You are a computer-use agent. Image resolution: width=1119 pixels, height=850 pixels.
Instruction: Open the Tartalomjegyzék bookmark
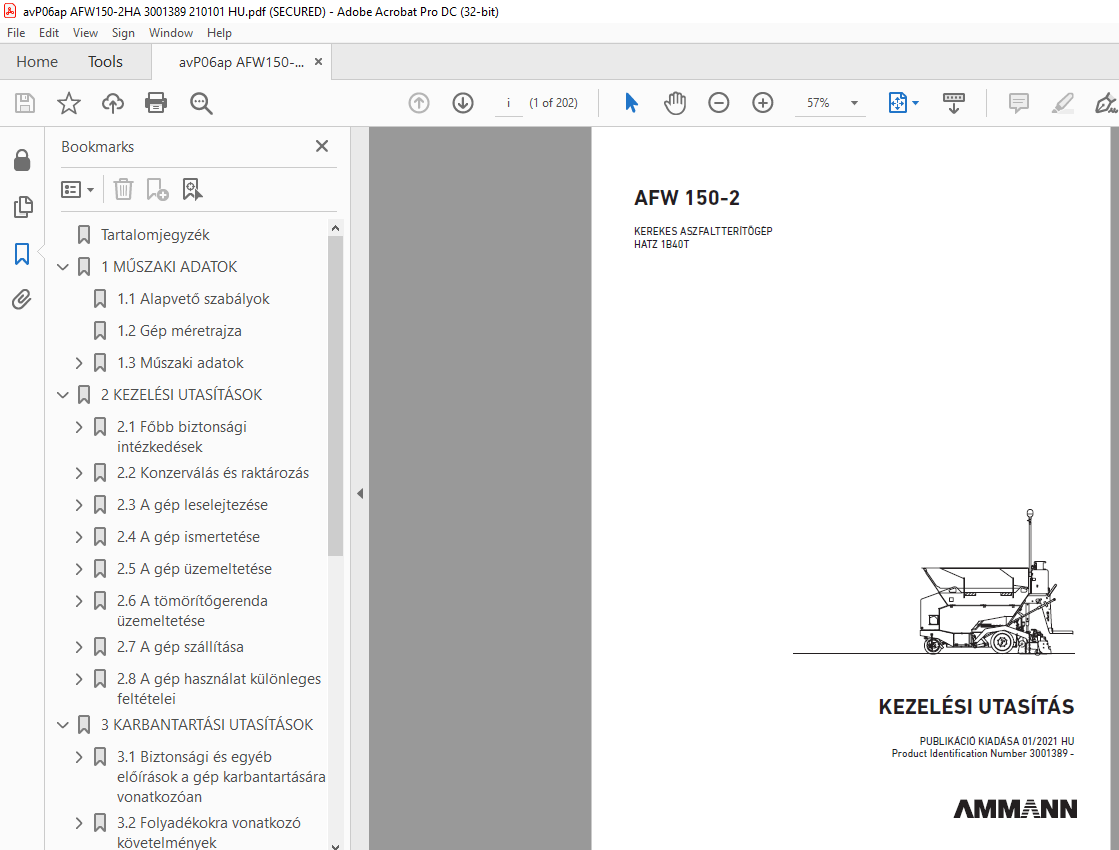[x=156, y=235]
